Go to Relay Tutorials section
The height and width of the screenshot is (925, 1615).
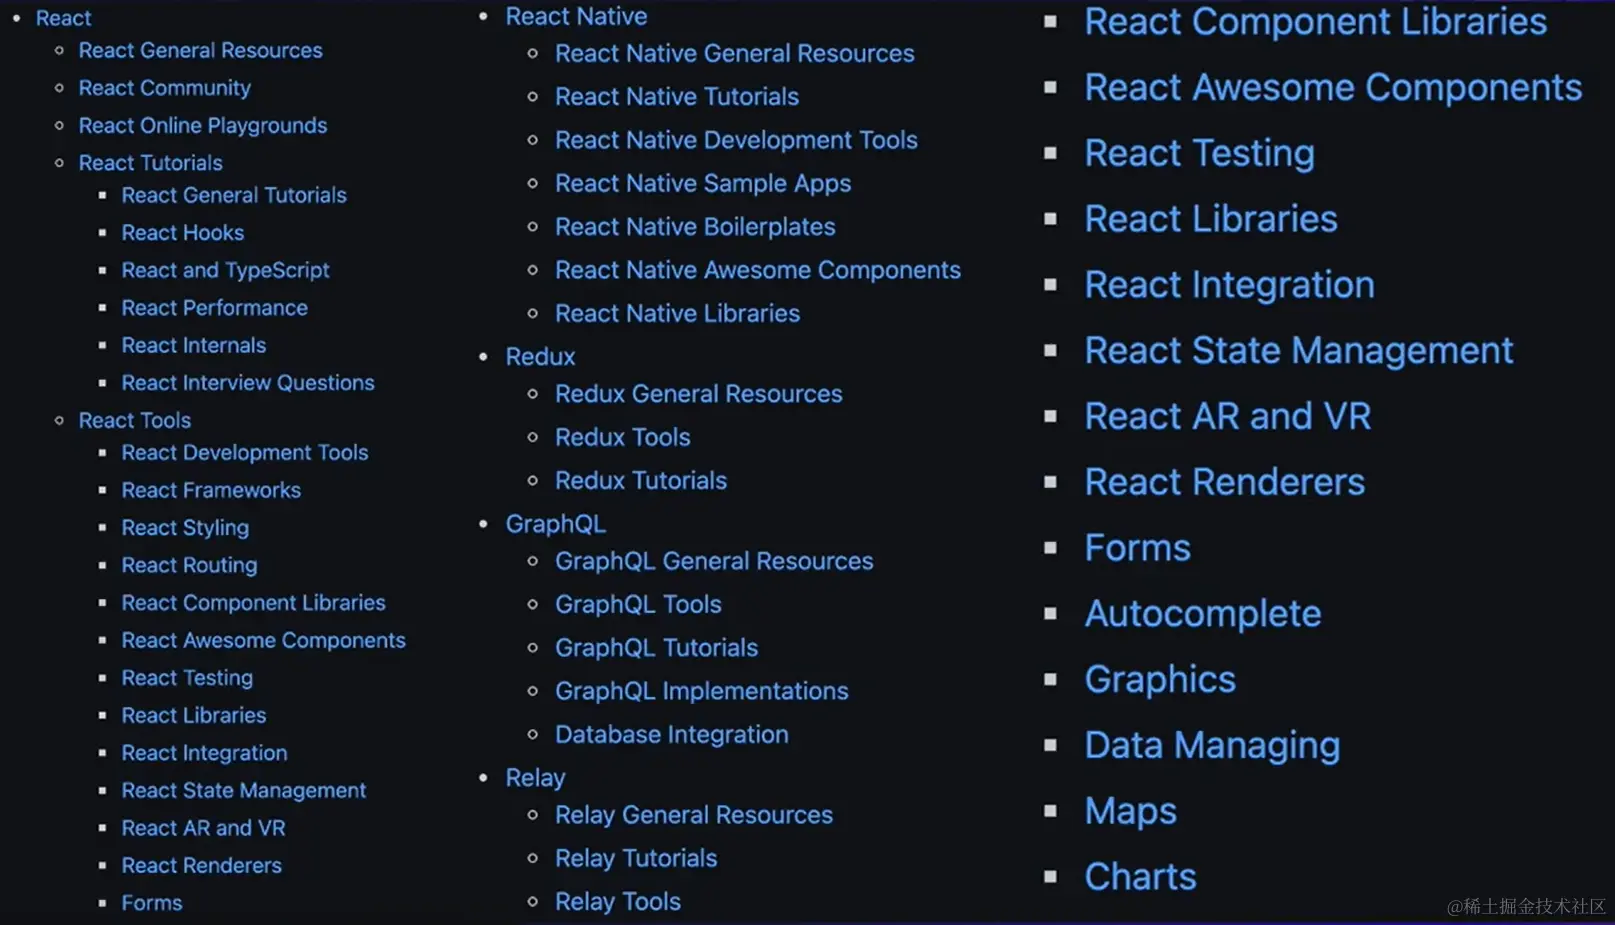pyautogui.click(x=636, y=858)
